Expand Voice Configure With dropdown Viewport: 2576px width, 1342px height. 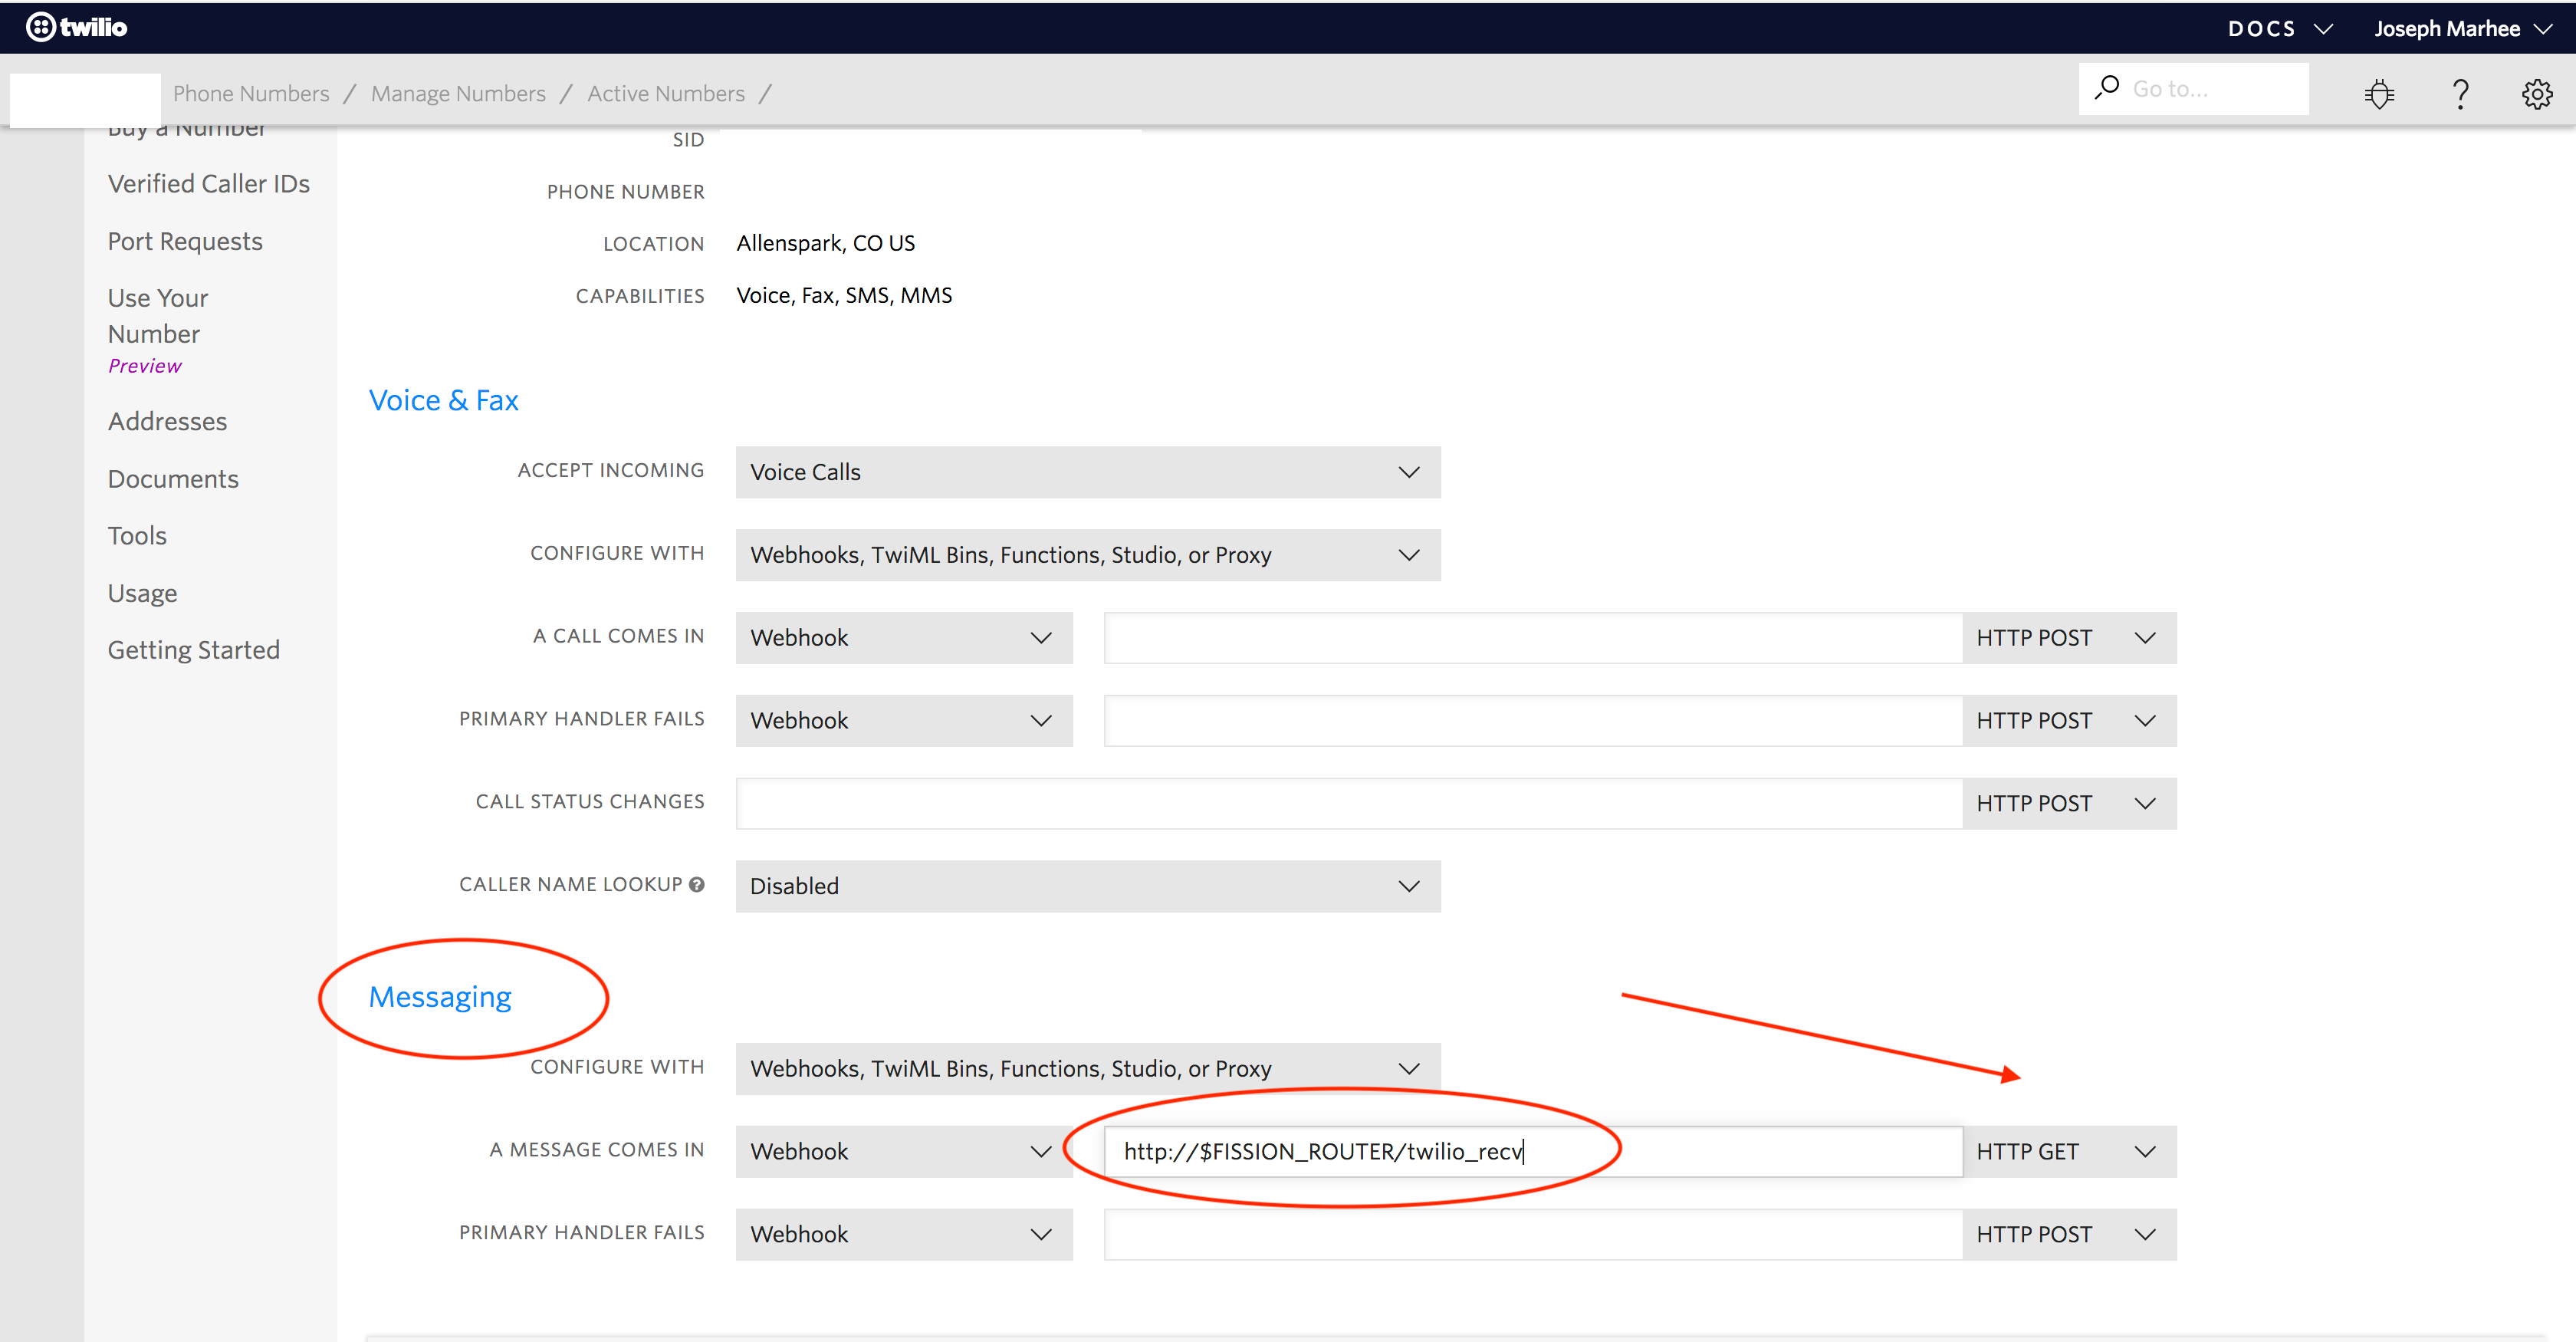(x=1088, y=555)
